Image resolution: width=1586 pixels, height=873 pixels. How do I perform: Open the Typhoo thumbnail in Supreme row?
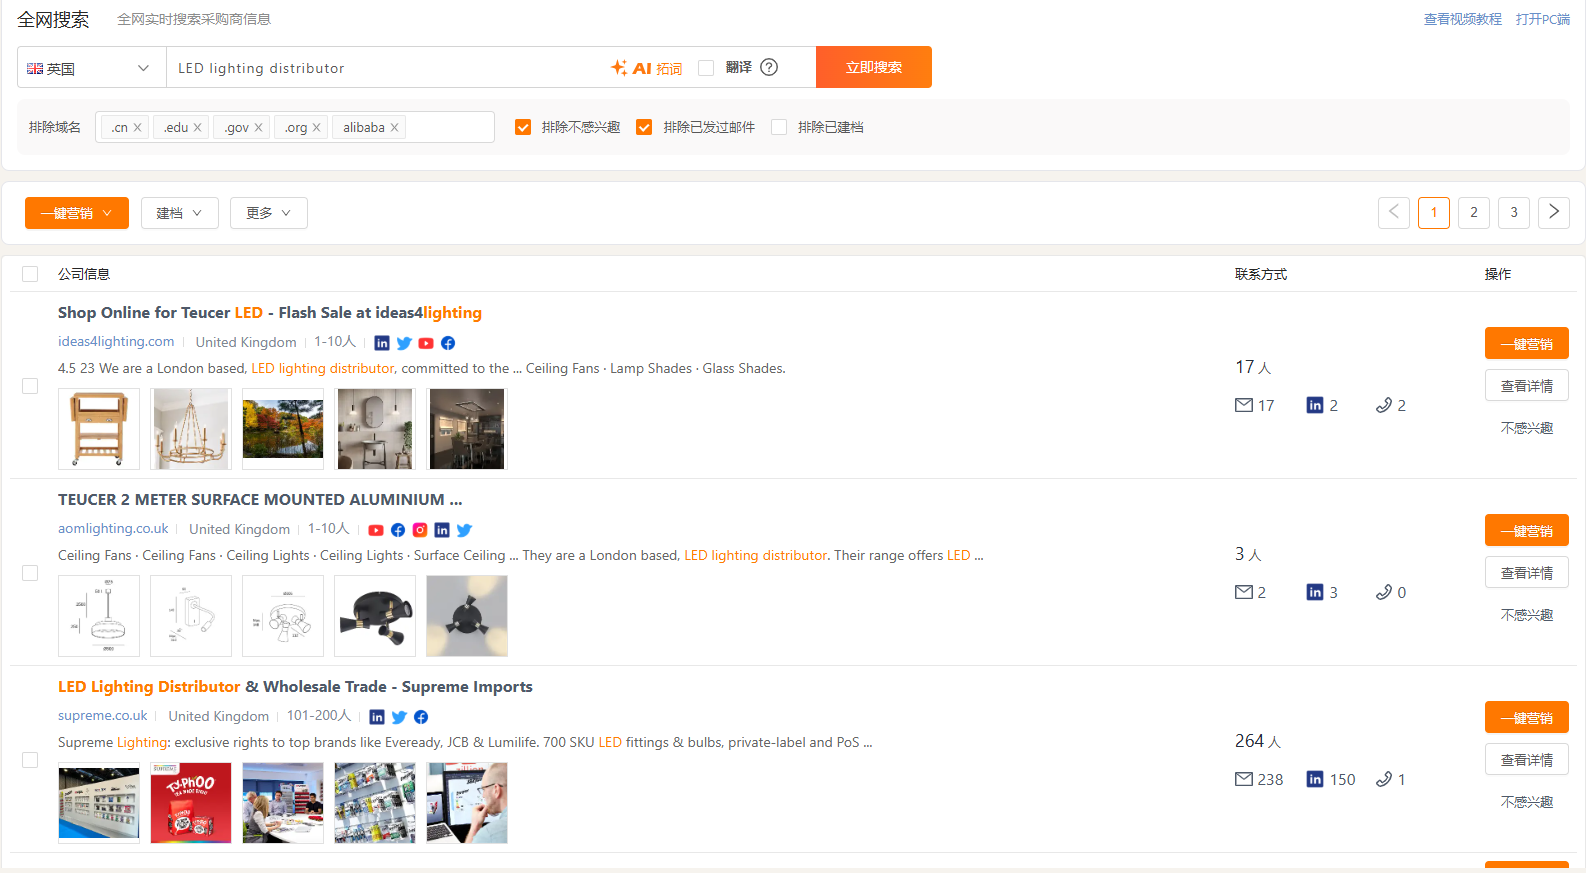tap(191, 803)
